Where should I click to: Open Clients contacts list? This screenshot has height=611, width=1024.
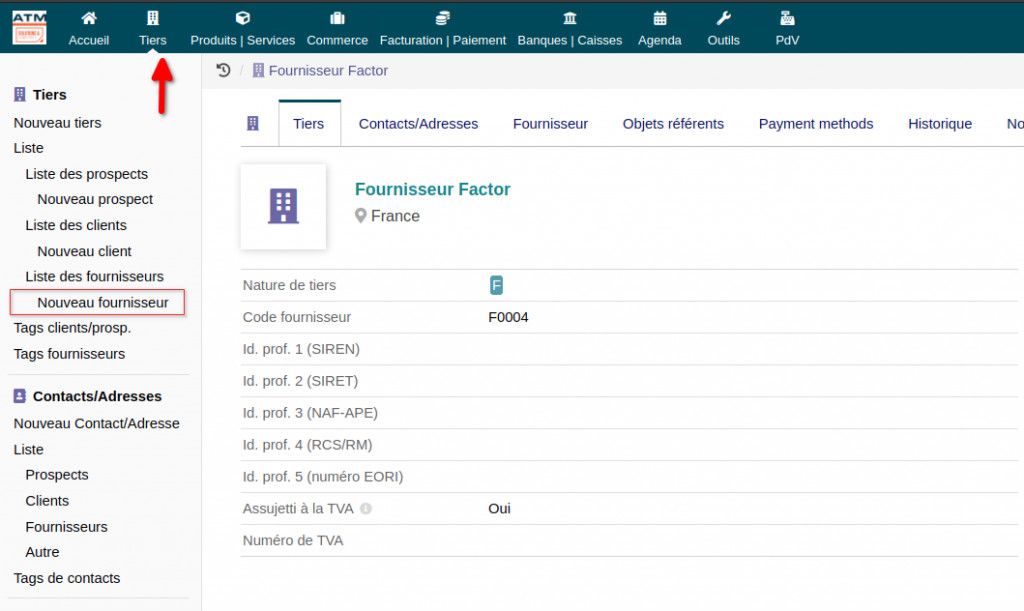(x=47, y=501)
